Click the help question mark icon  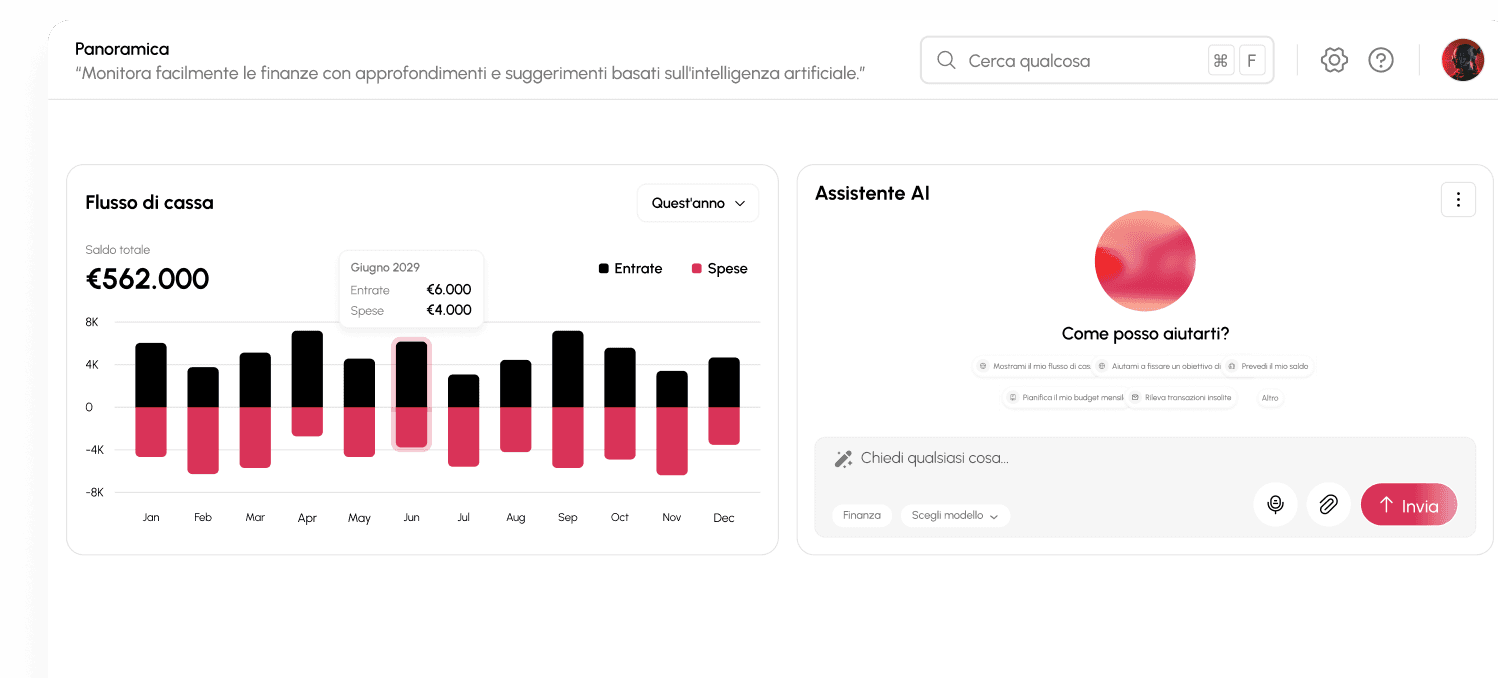1381,60
